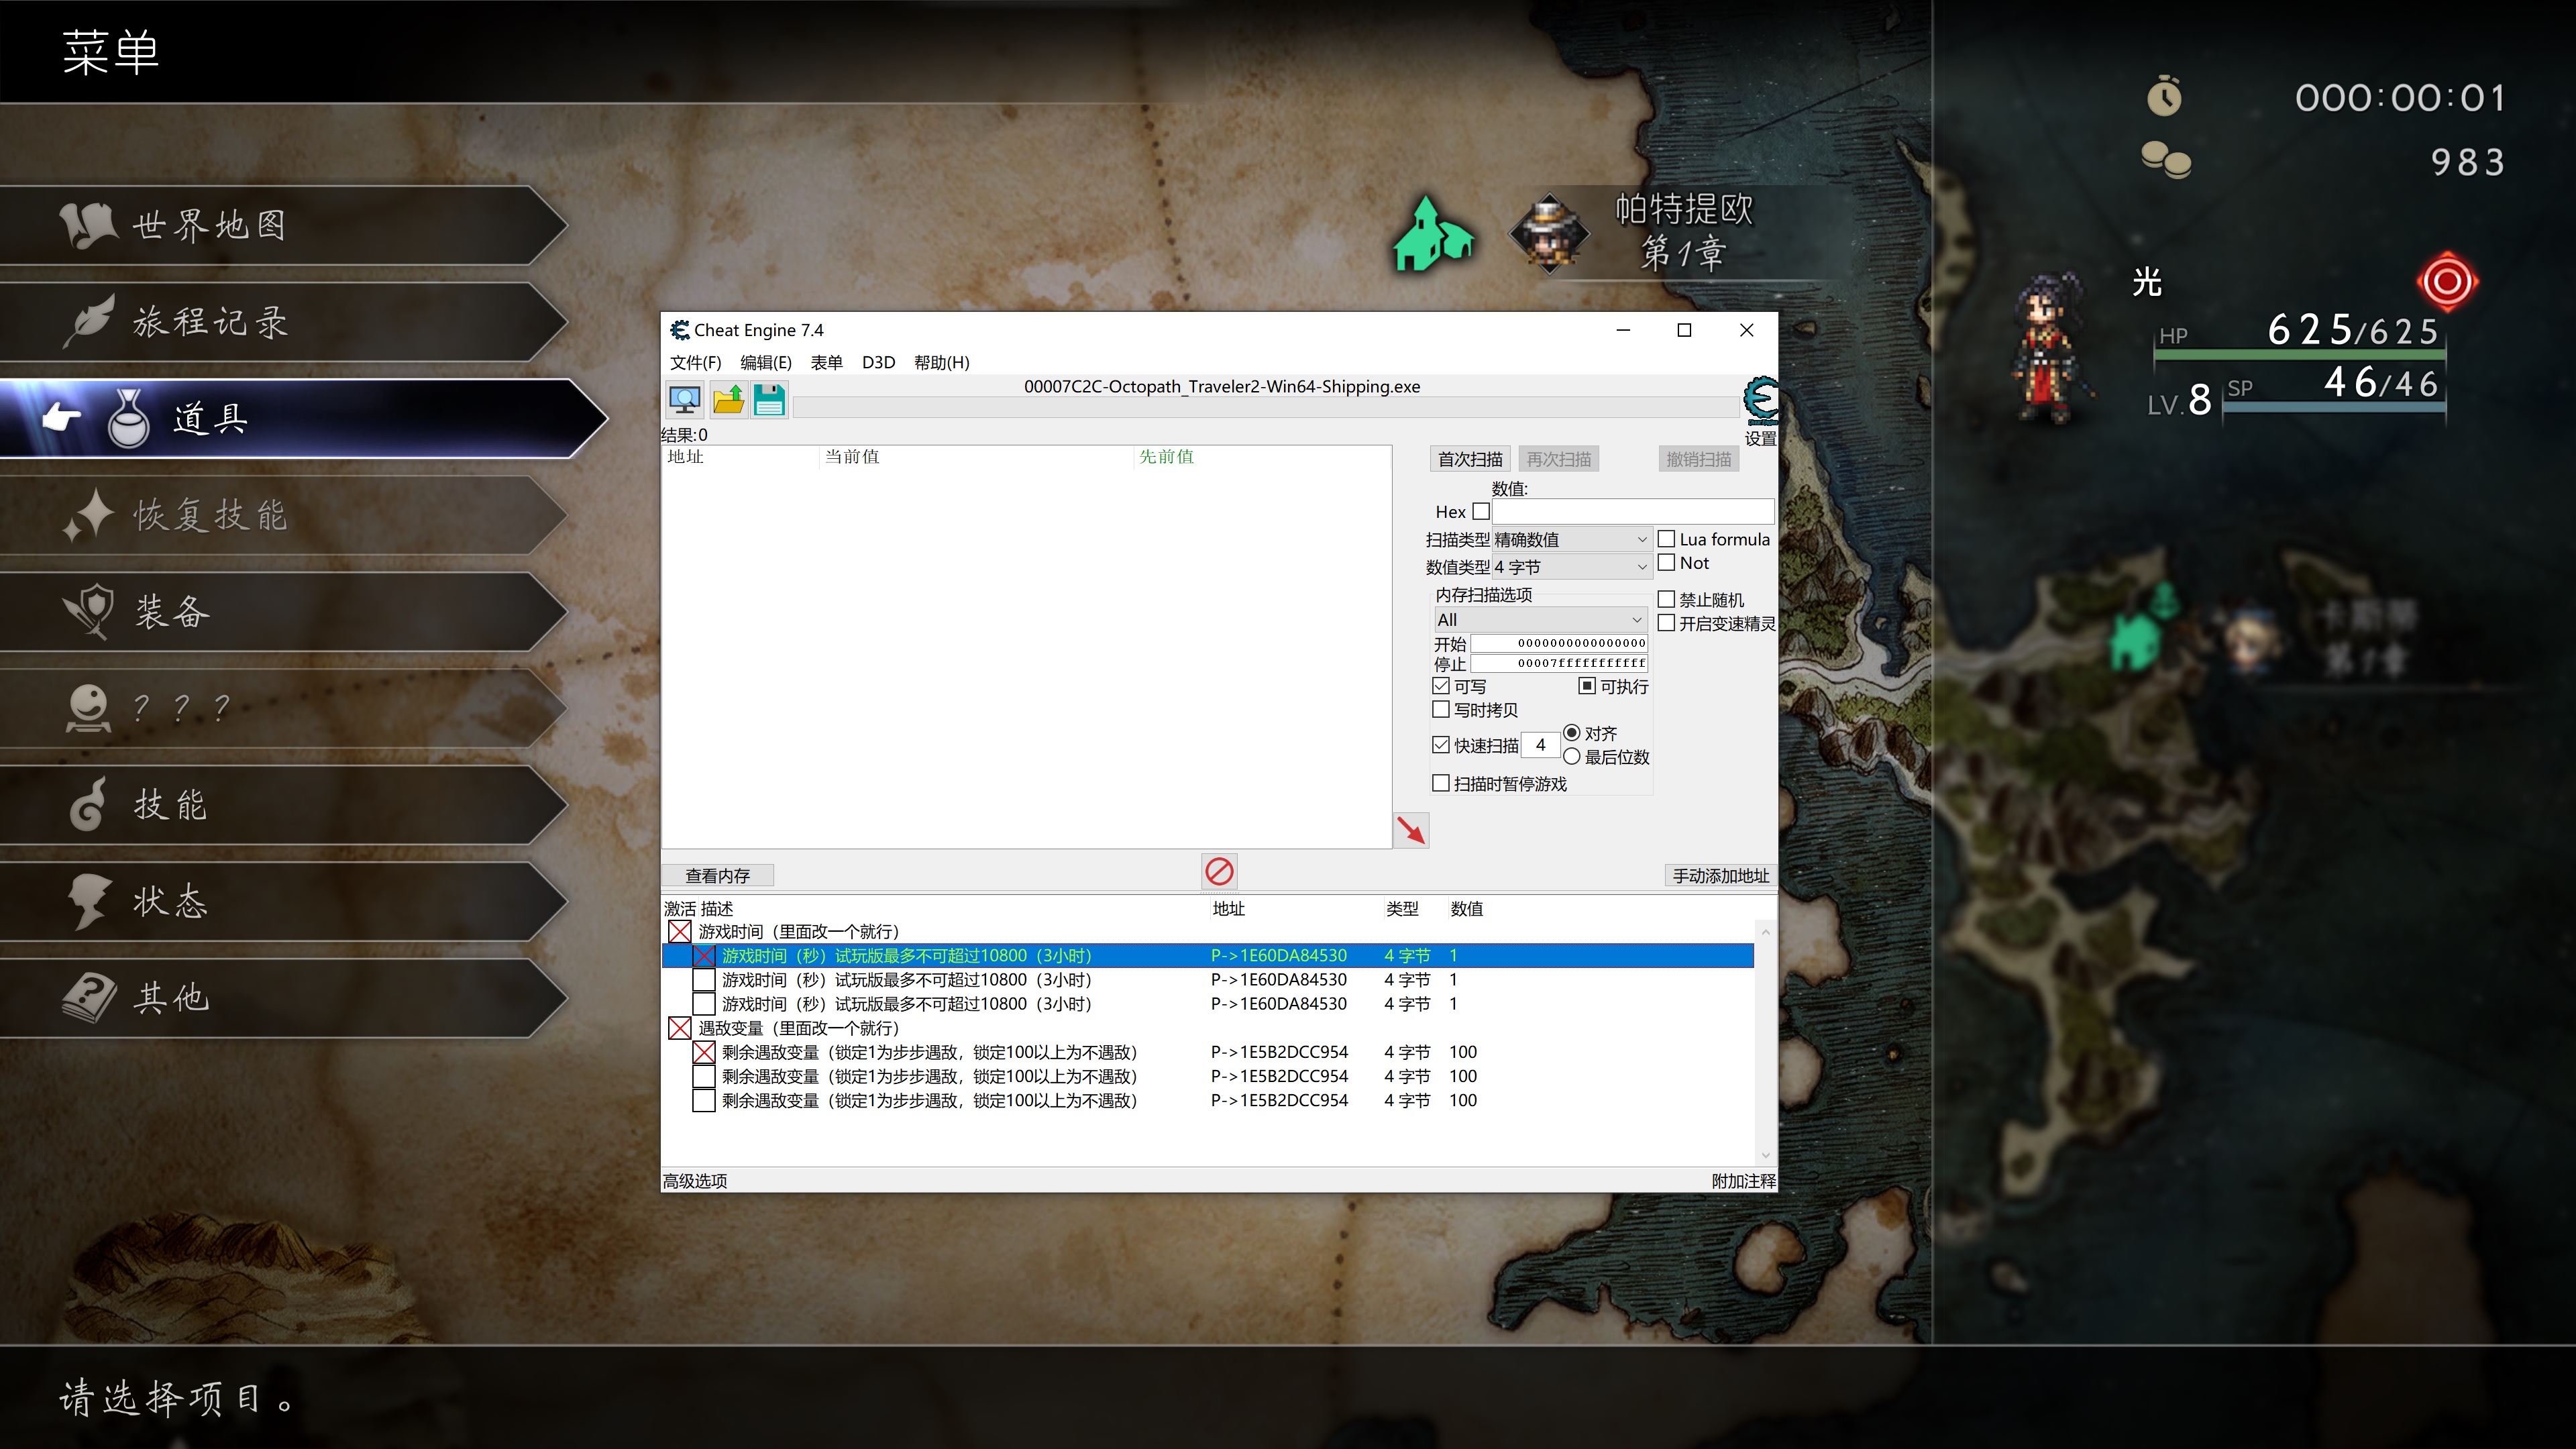Click the red target icon beside HP
This screenshot has width=2576, height=1449.
(2447, 282)
